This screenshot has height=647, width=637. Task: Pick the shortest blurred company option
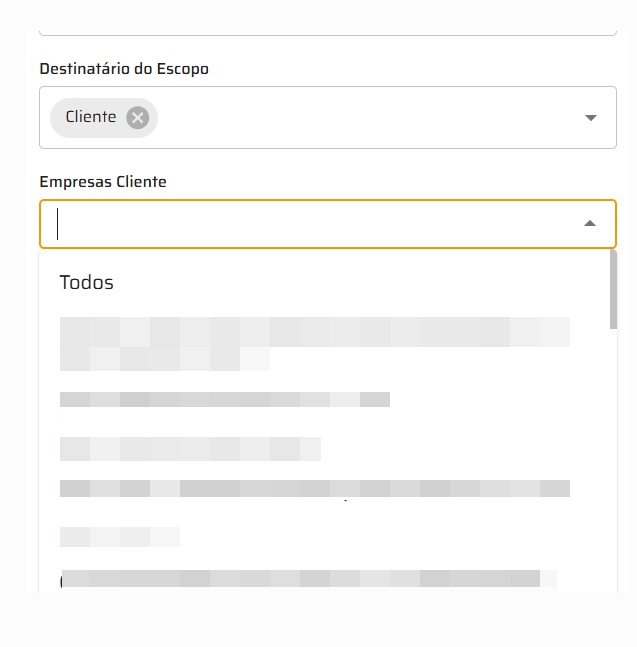point(120,537)
